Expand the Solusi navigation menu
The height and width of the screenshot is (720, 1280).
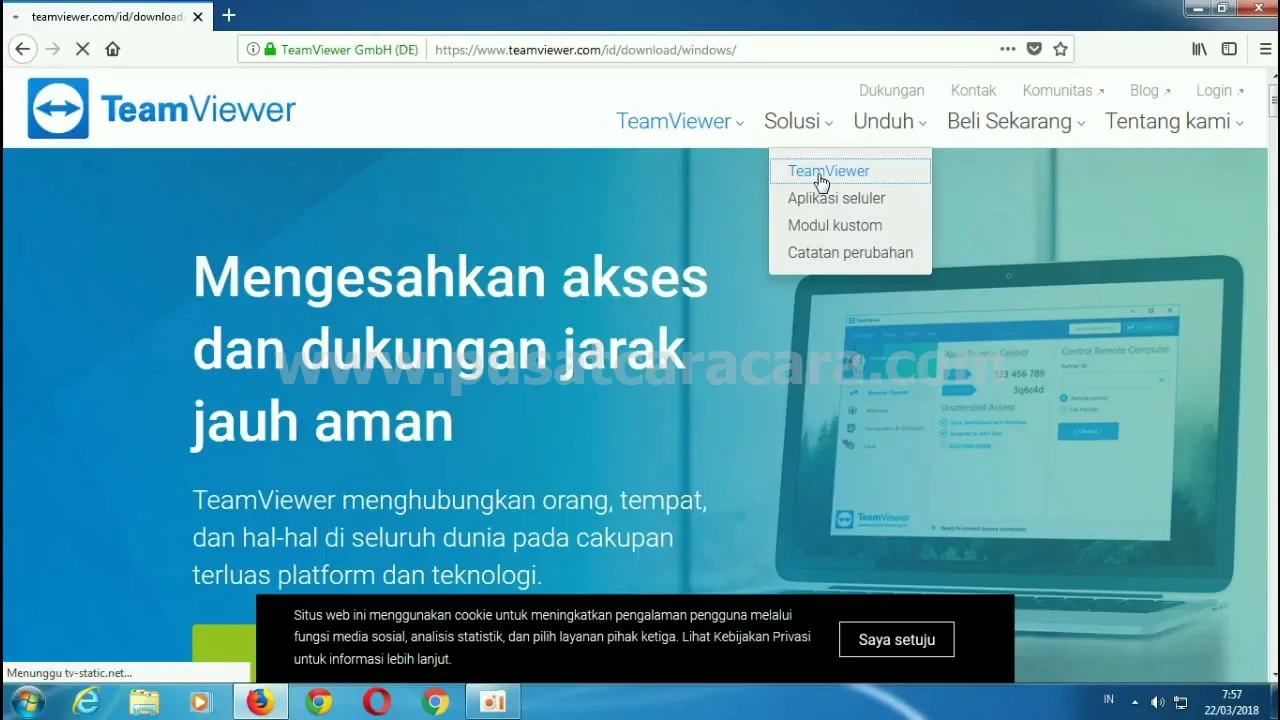[x=798, y=121]
